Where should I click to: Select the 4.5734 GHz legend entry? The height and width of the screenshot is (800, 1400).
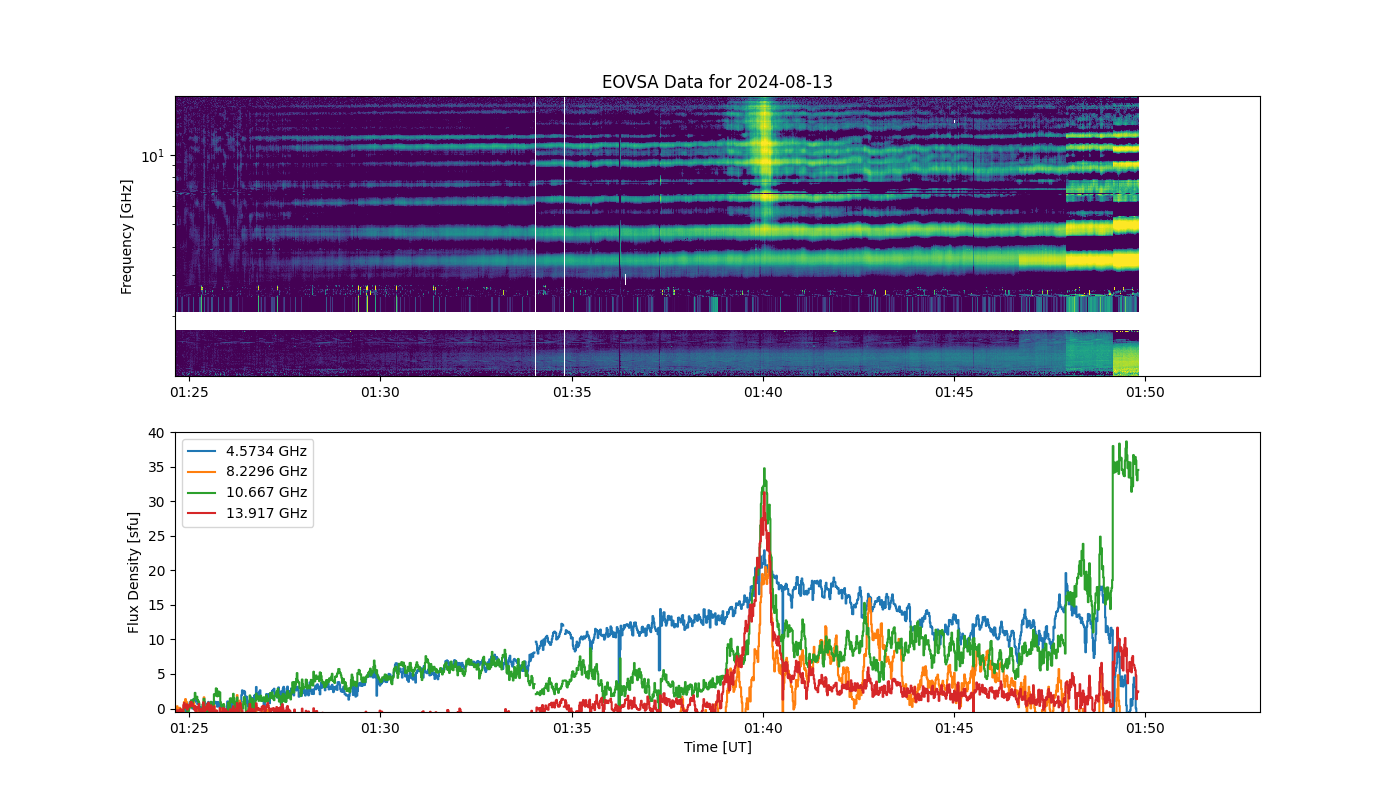[247, 451]
